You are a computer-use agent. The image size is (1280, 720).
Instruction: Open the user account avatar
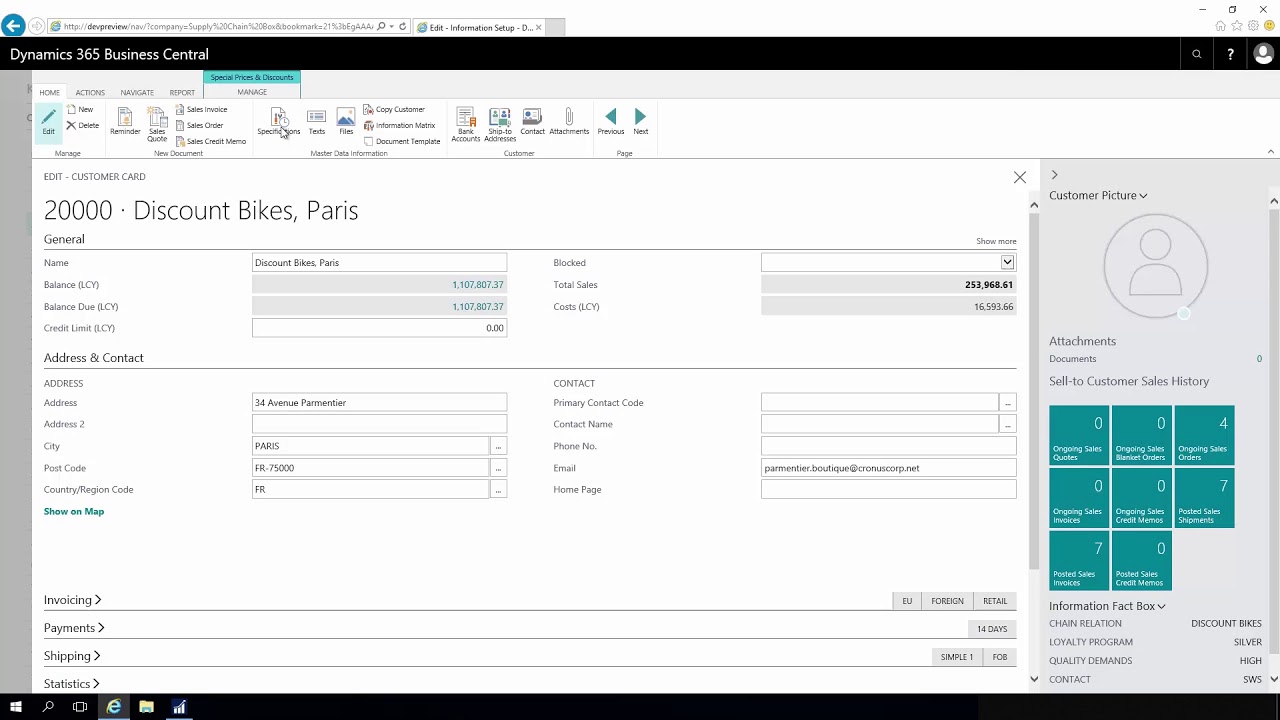1263,54
